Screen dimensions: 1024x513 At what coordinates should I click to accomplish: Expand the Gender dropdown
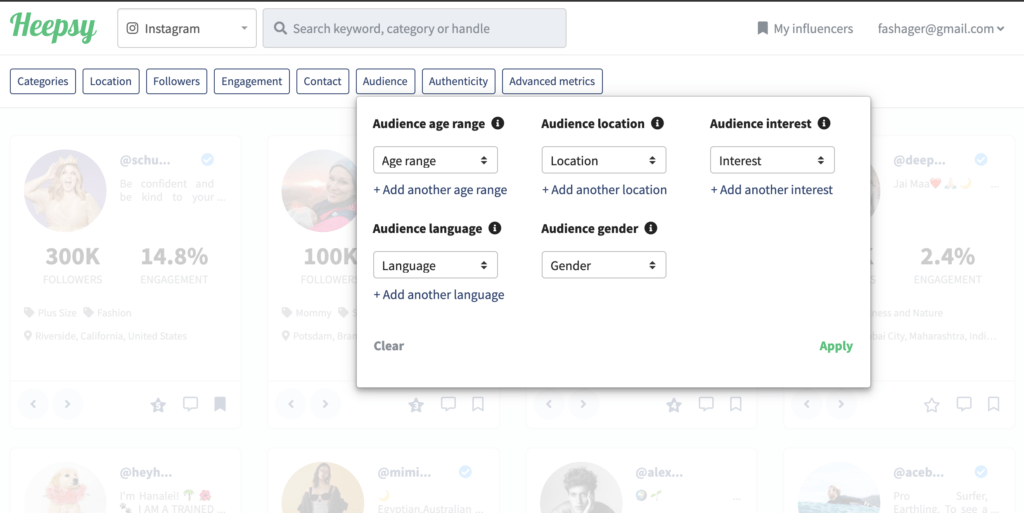[x=604, y=265]
